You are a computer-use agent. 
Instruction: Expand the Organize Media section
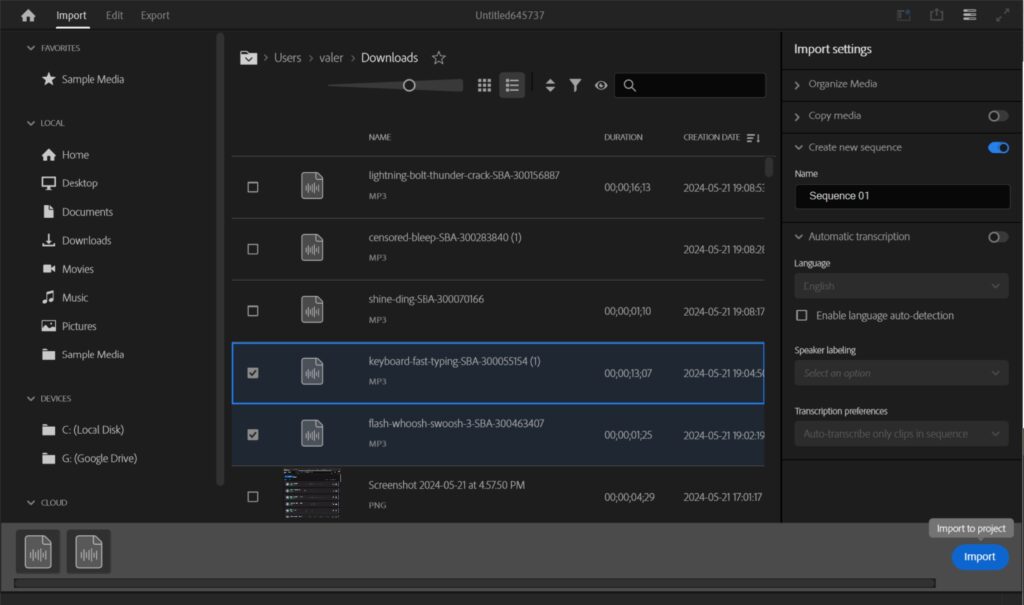(x=797, y=85)
